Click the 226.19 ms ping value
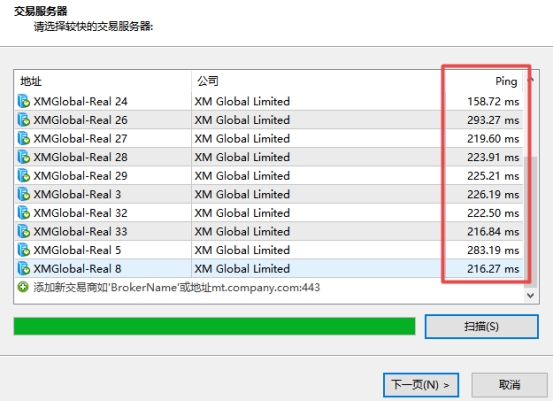The image size is (554, 401). [493, 194]
